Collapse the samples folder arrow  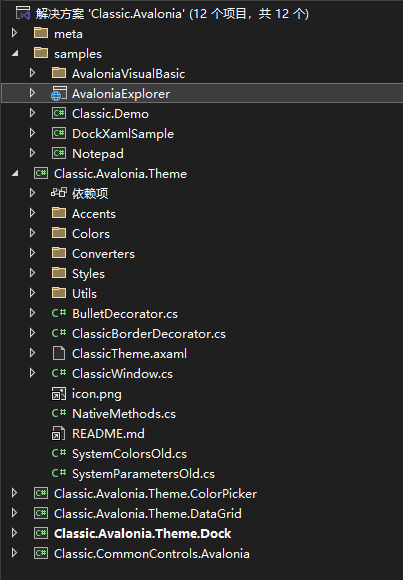pos(15,54)
